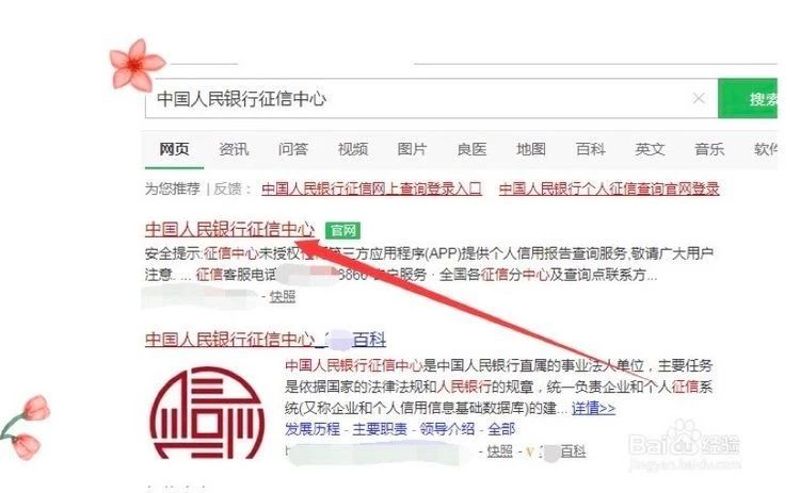Switch to the 资讯 tab

[x=234, y=150]
